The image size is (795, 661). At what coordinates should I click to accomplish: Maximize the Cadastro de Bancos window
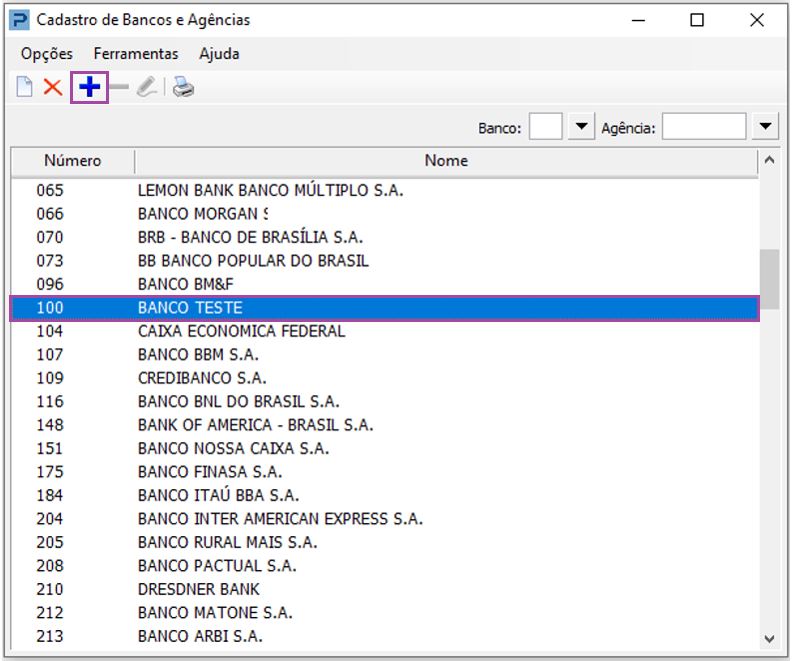pyautogui.click(x=697, y=20)
